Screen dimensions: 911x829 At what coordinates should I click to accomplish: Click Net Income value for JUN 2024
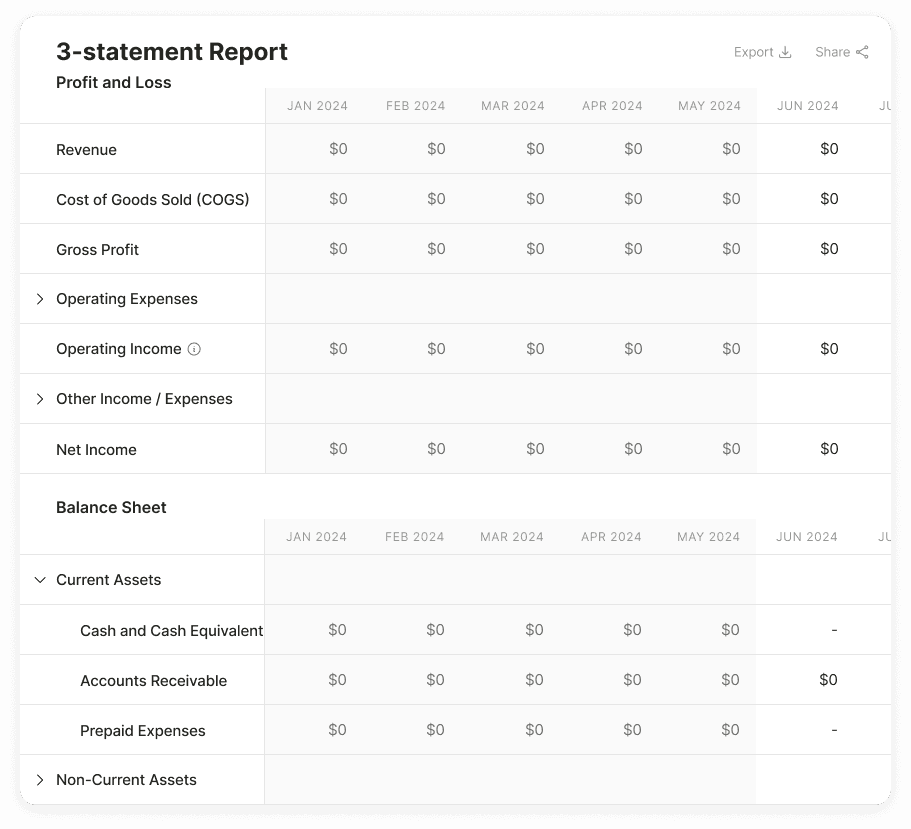(829, 449)
